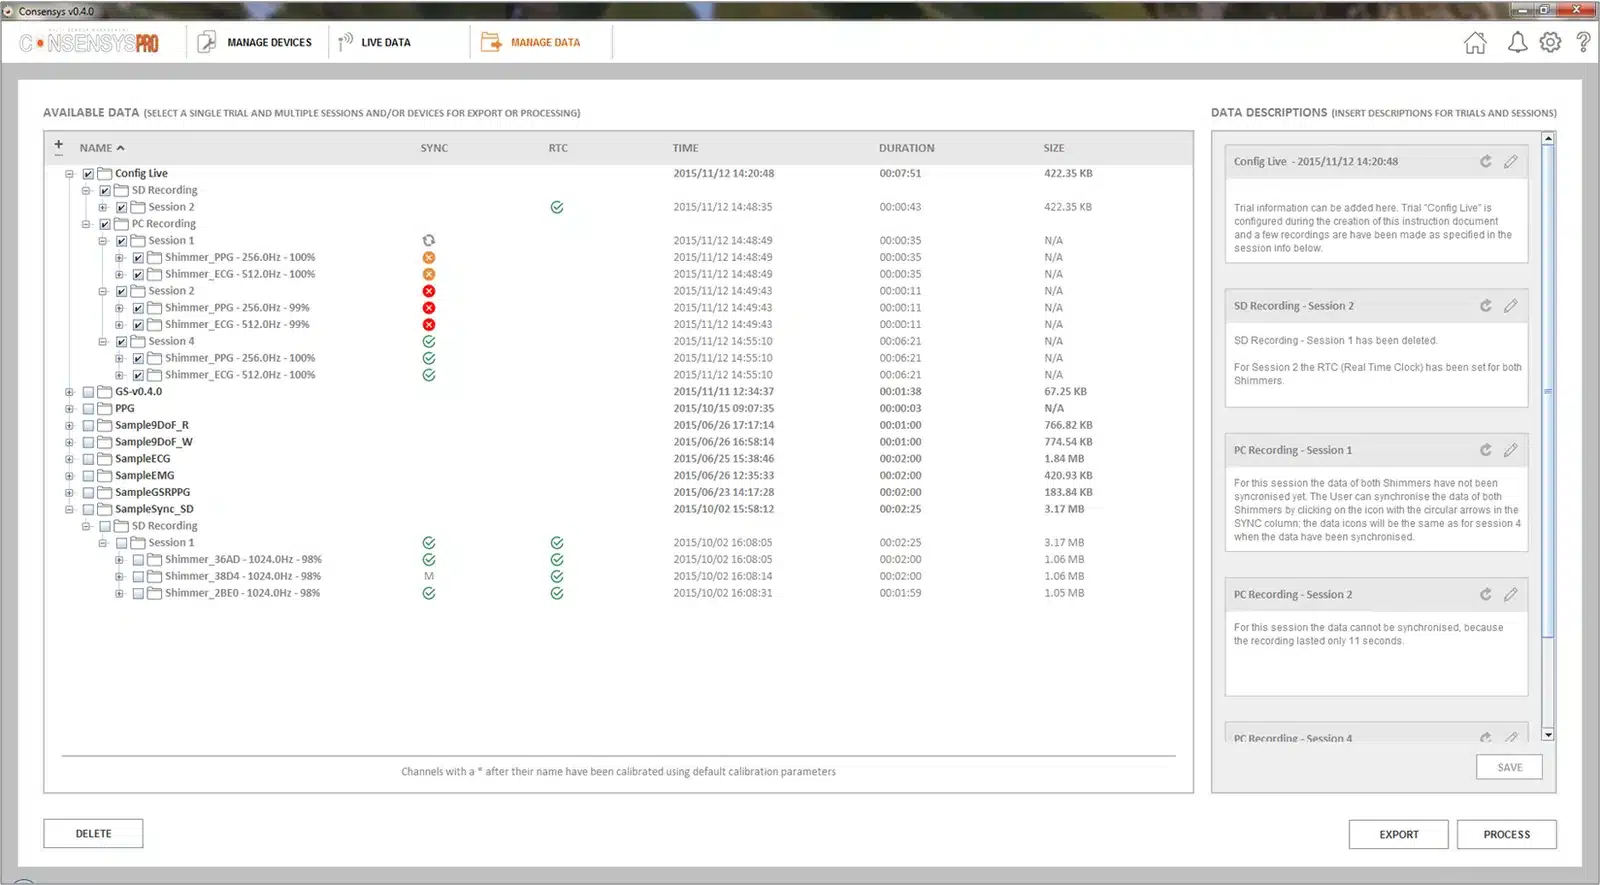Screen dimensions: 1600x885
Task: Expand the Shimmer_2BE0 device node
Action: 120,593
